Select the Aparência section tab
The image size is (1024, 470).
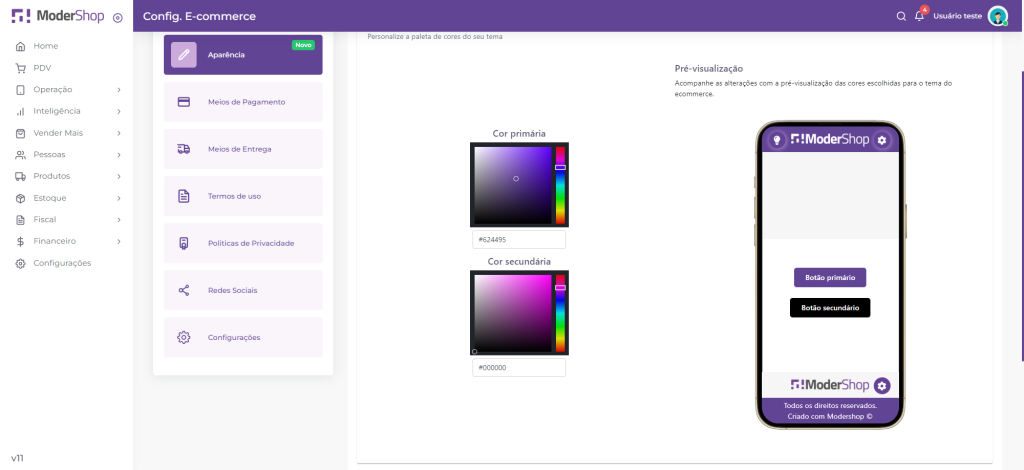pyautogui.click(x=243, y=55)
